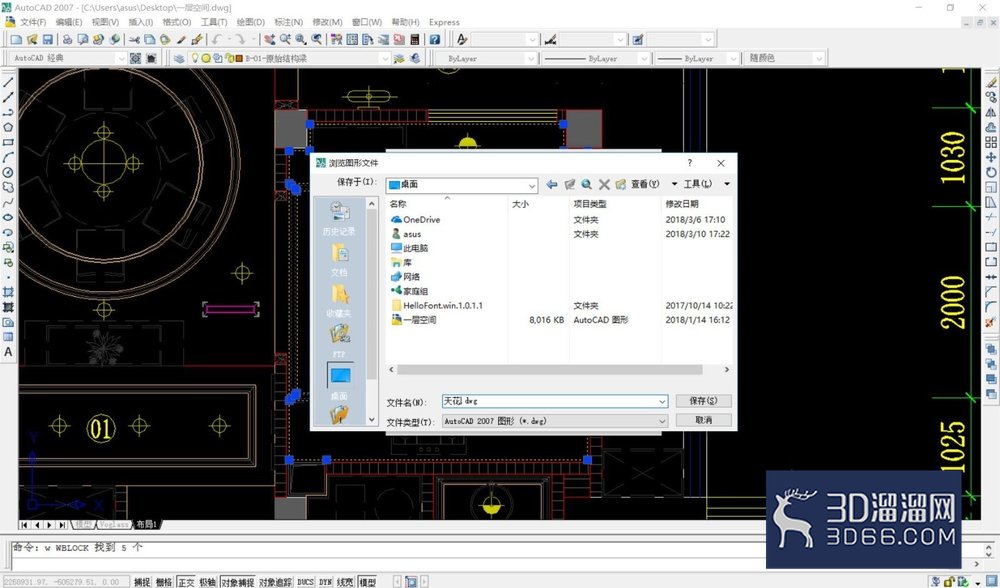The height and width of the screenshot is (588, 1000).
Task: Click the 大小 column header
Action: (x=520, y=204)
